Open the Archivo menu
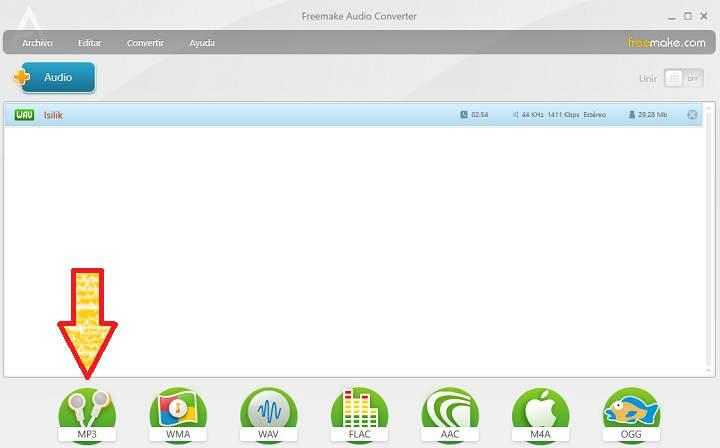Screen dimensions: 720x448 37,43
